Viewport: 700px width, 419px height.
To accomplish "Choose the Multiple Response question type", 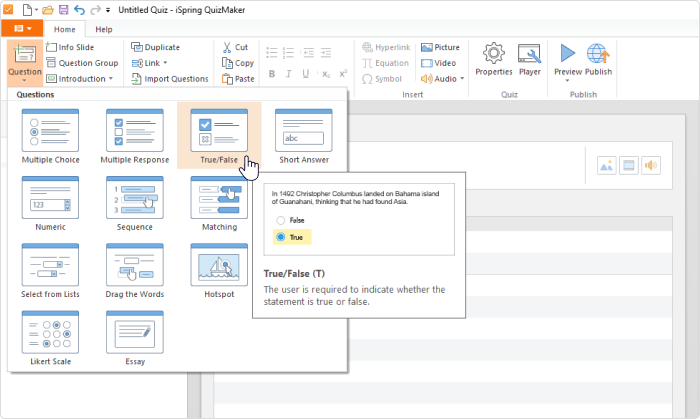I will [135, 136].
